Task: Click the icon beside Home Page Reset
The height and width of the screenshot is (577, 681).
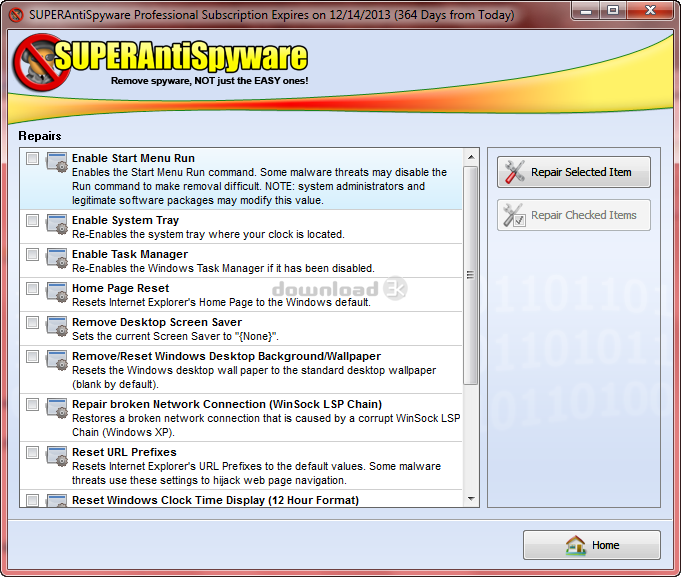Action: [x=57, y=292]
